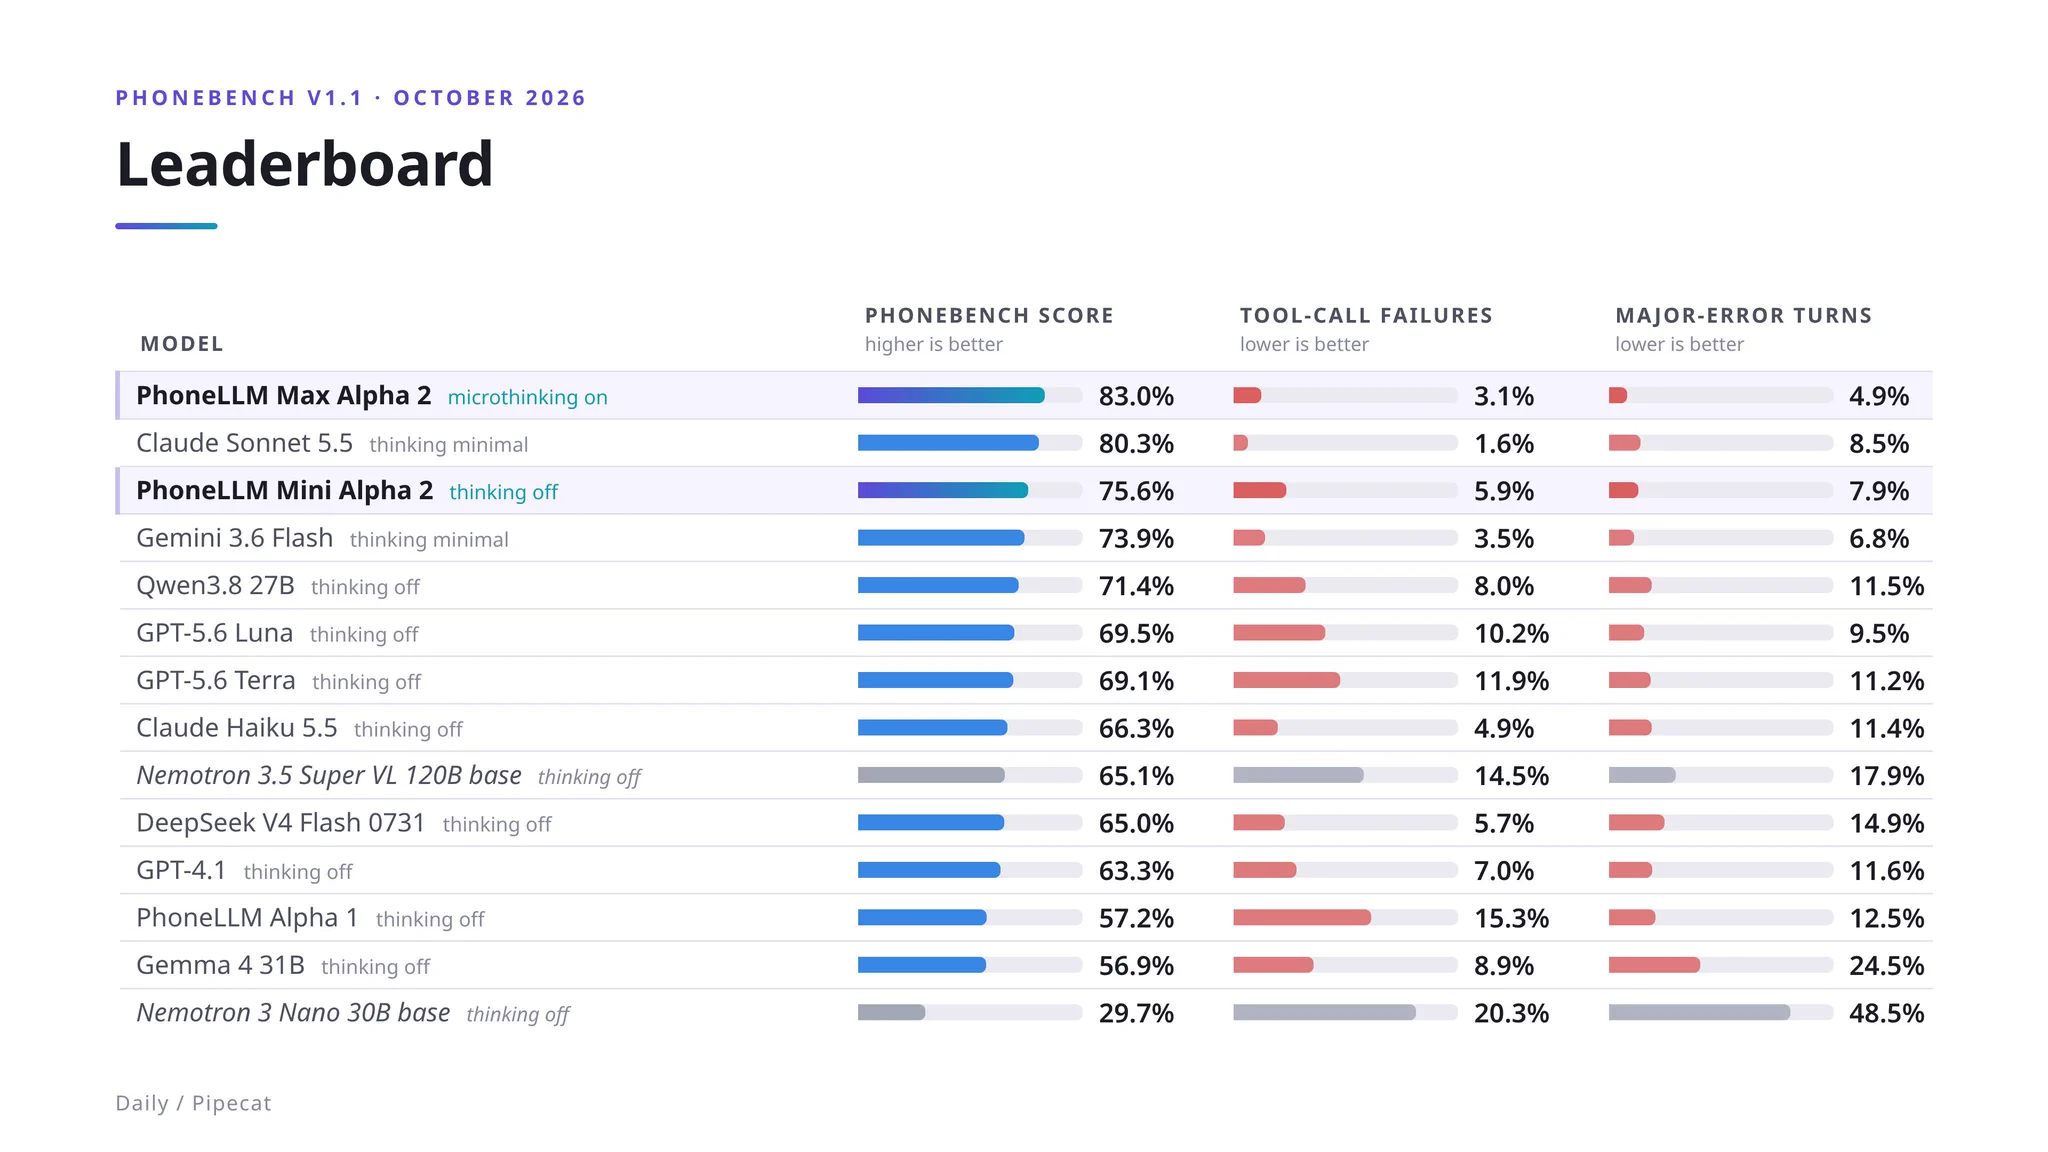Click the 83.0% score value
Viewport: 2048px width, 1152px height.
[x=1136, y=396]
